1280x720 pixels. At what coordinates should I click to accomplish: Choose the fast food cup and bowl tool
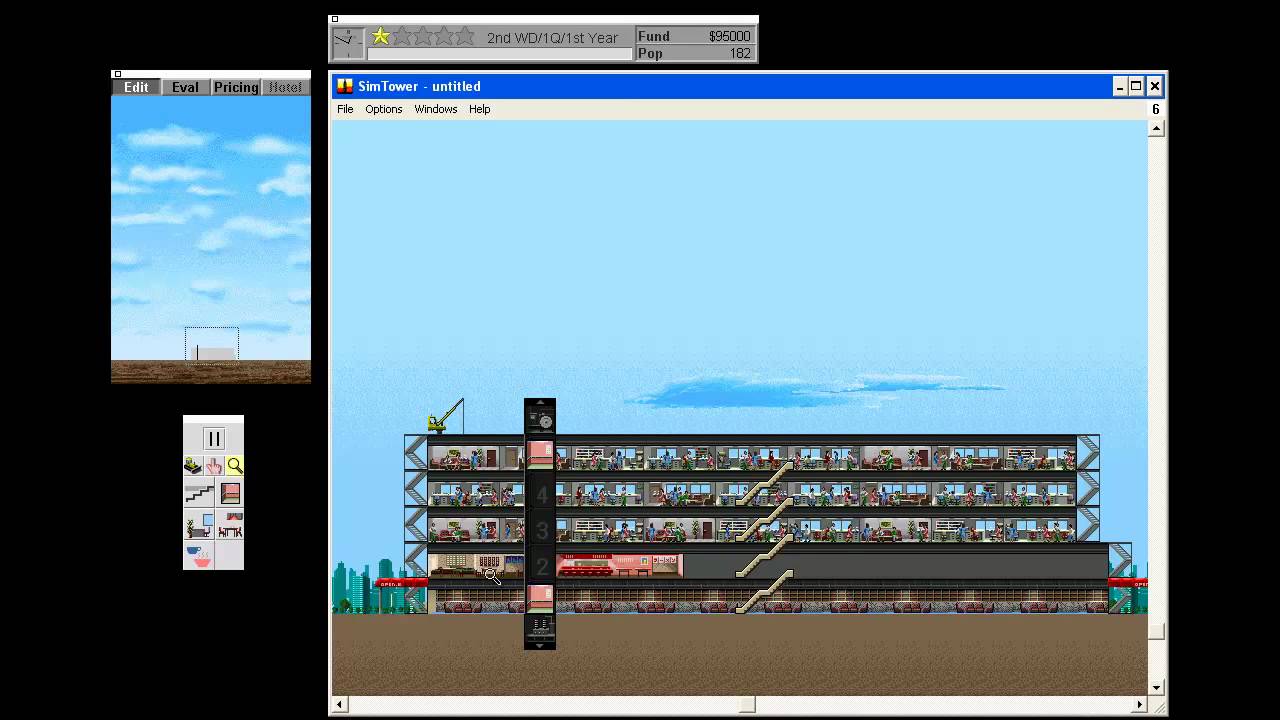click(x=198, y=555)
